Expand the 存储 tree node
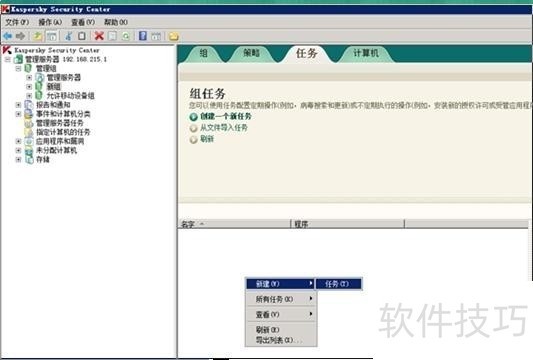Image resolution: width=533 pixels, height=360 pixels. point(18,159)
